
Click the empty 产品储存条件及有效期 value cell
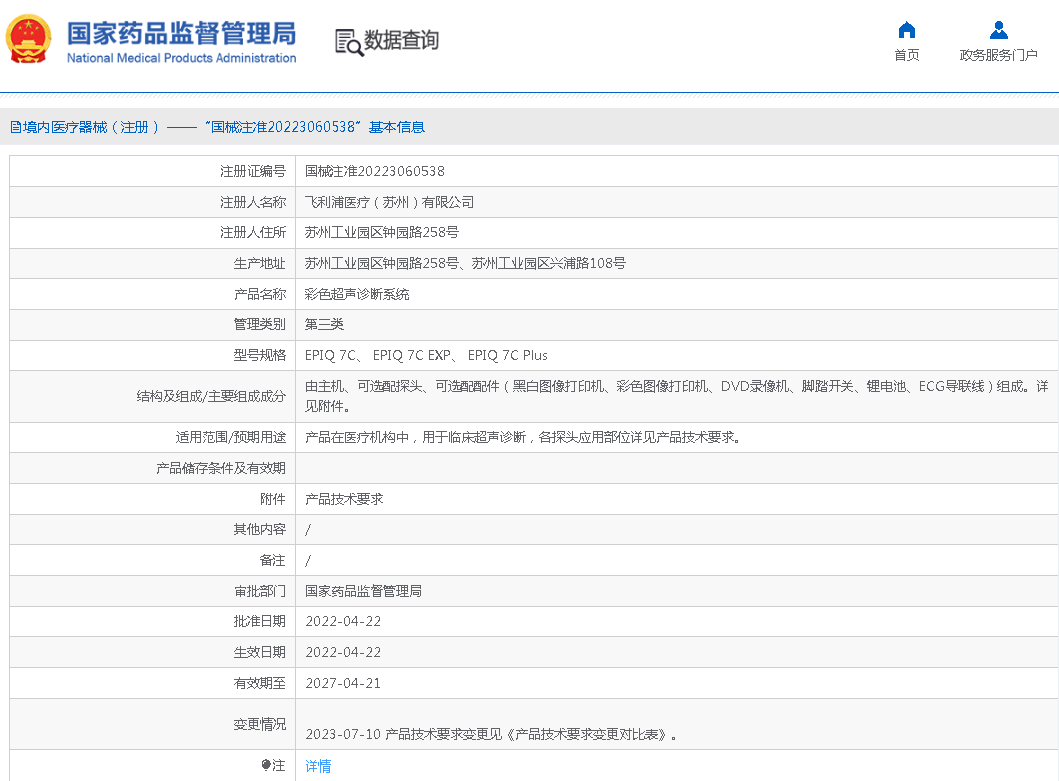(676, 468)
